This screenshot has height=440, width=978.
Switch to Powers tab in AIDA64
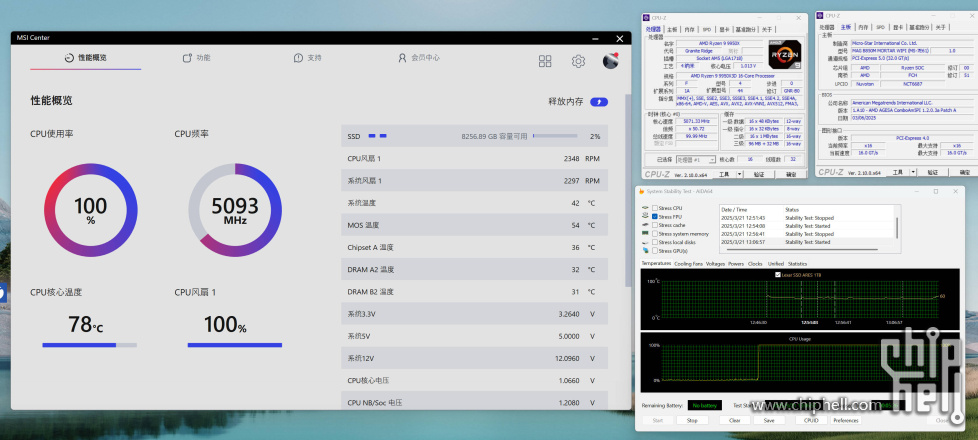point(736,264)
